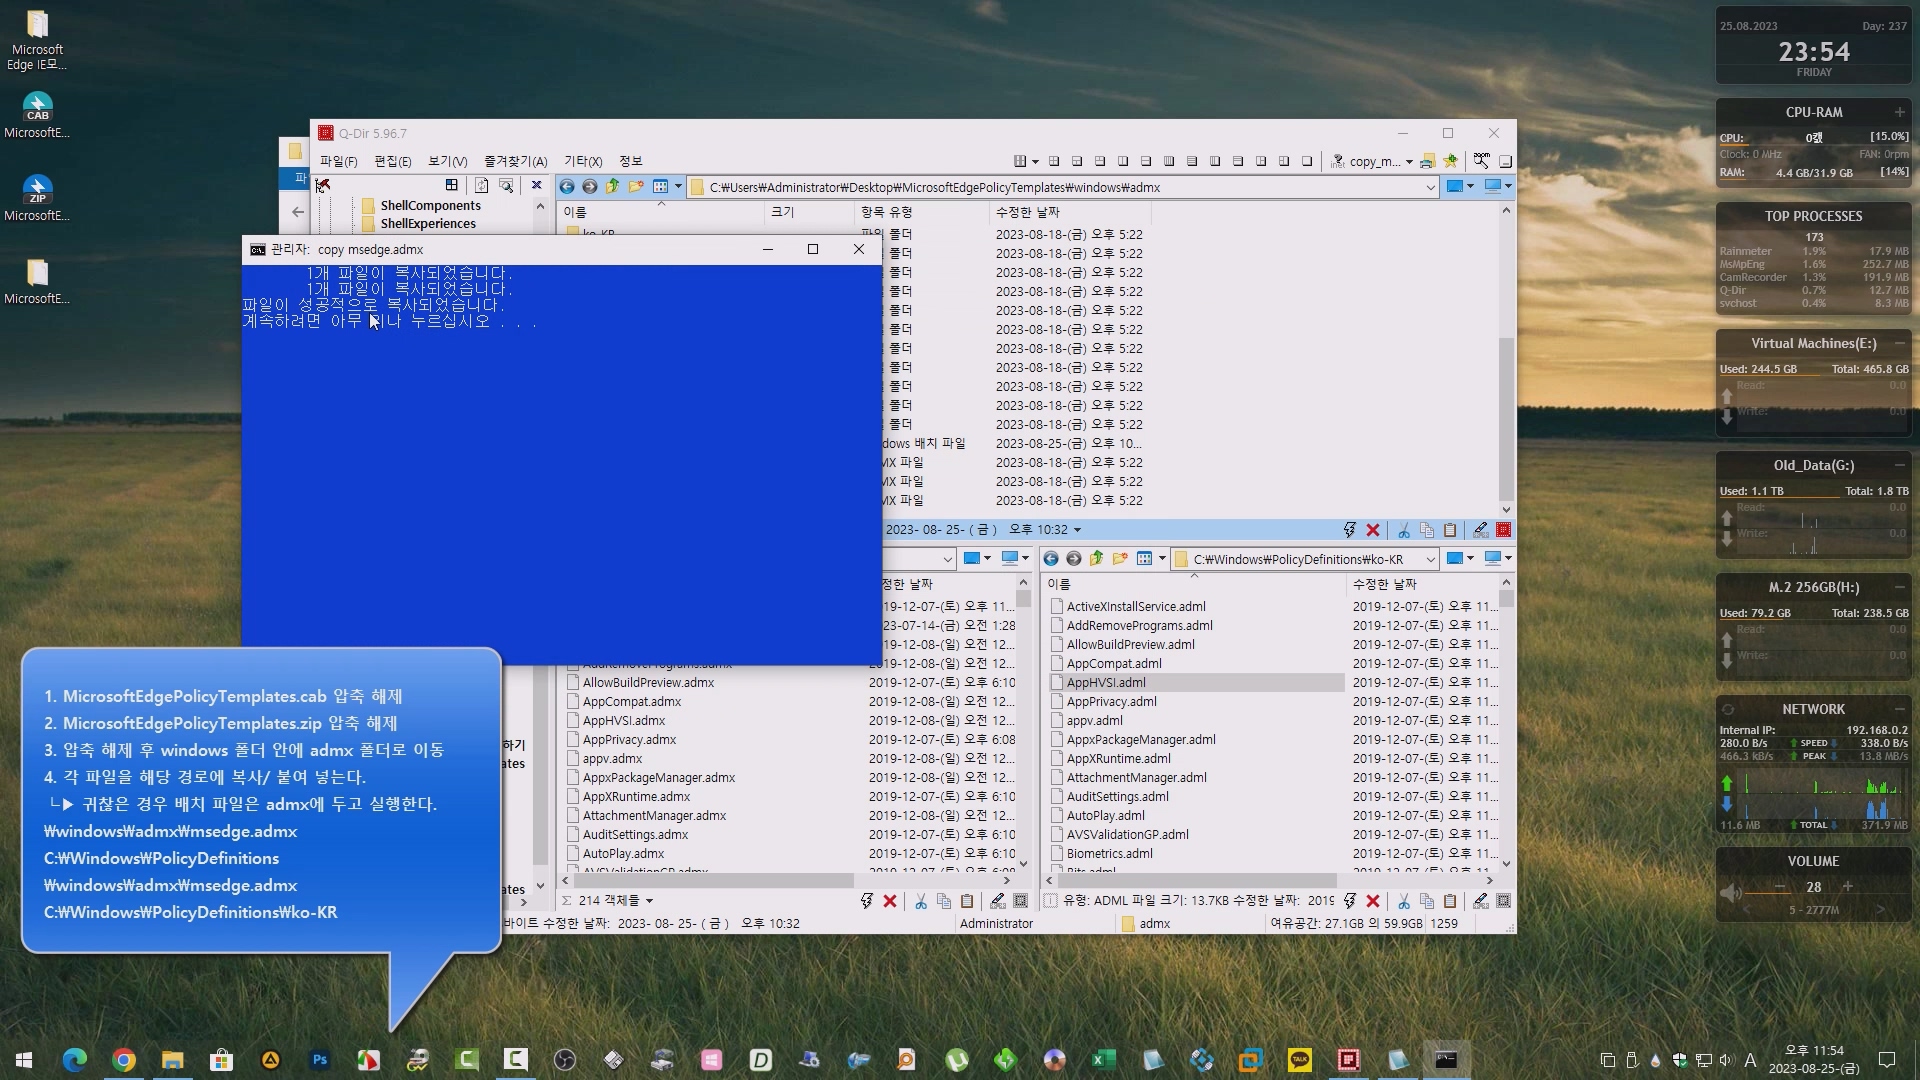Go up one folder in the ko-KR pane

(x=1097, y=559)
